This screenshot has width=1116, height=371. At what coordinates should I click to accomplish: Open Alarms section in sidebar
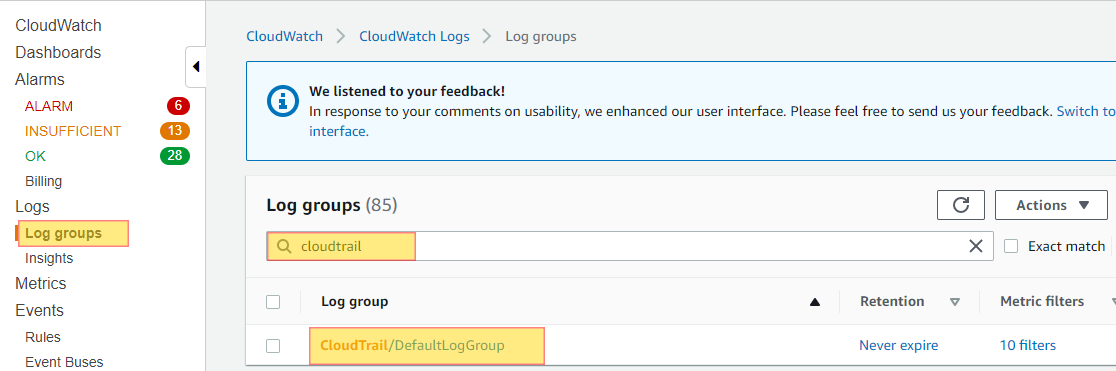[x=40, y=80]
